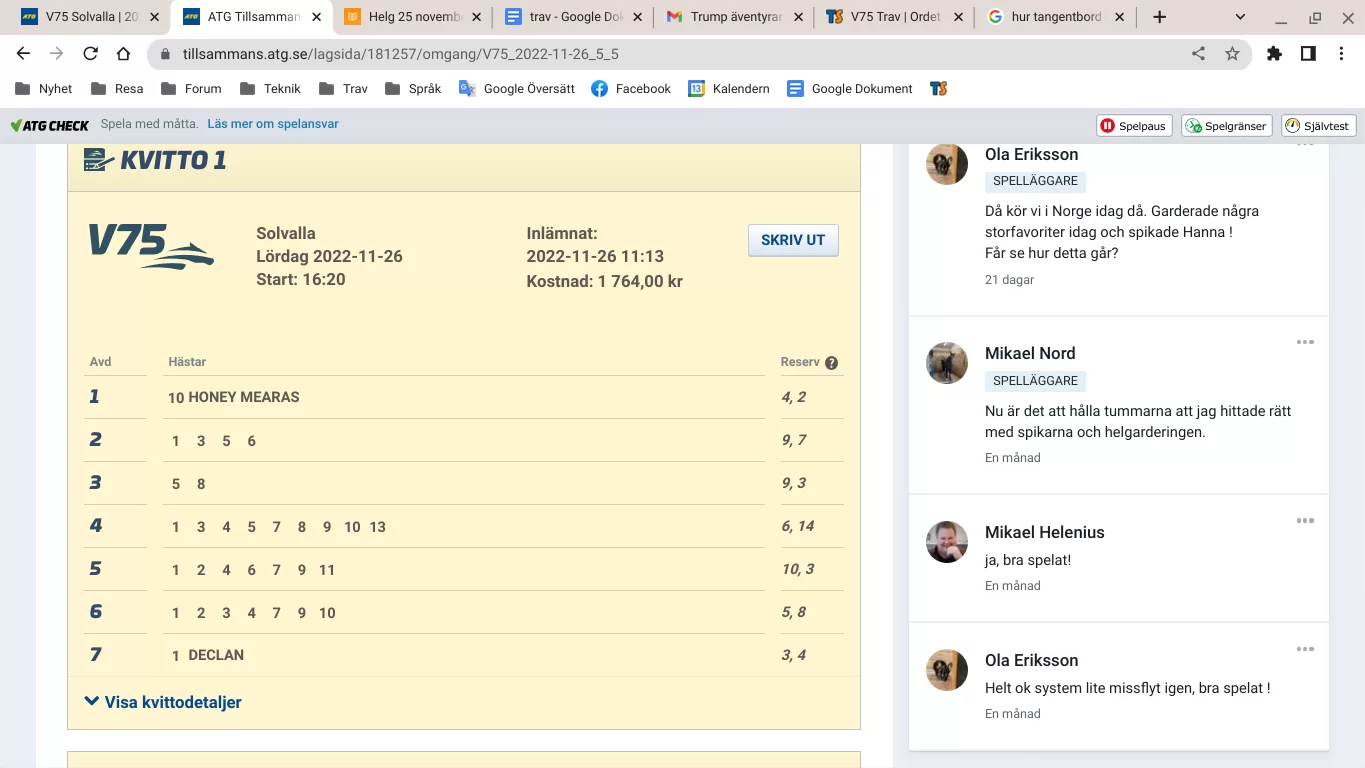Open options menu on Mikael Nord's comment
Image resolution: width=1365 pixels, height=768 pixels.
pos(1305,342)
